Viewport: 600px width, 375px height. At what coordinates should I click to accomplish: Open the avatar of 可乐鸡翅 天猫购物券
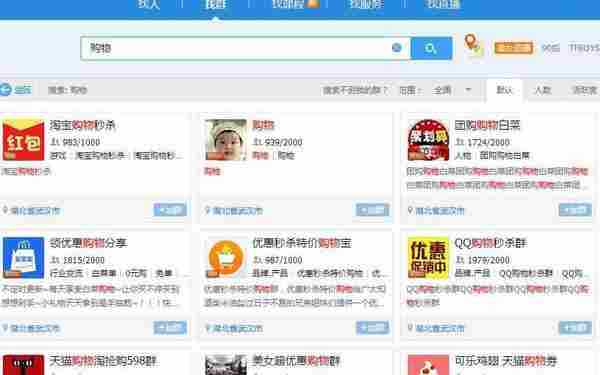click(x=428, y=365)
